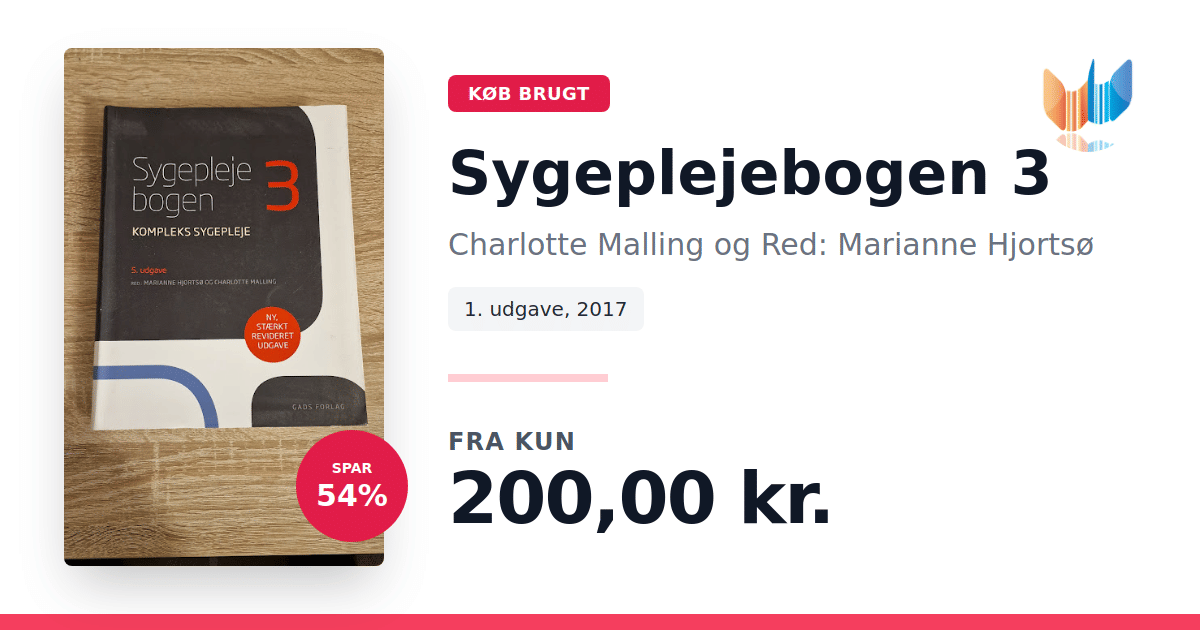Click the colorful book logo icon
The height and width of the screenshot is (630, 1200).
1087,96
